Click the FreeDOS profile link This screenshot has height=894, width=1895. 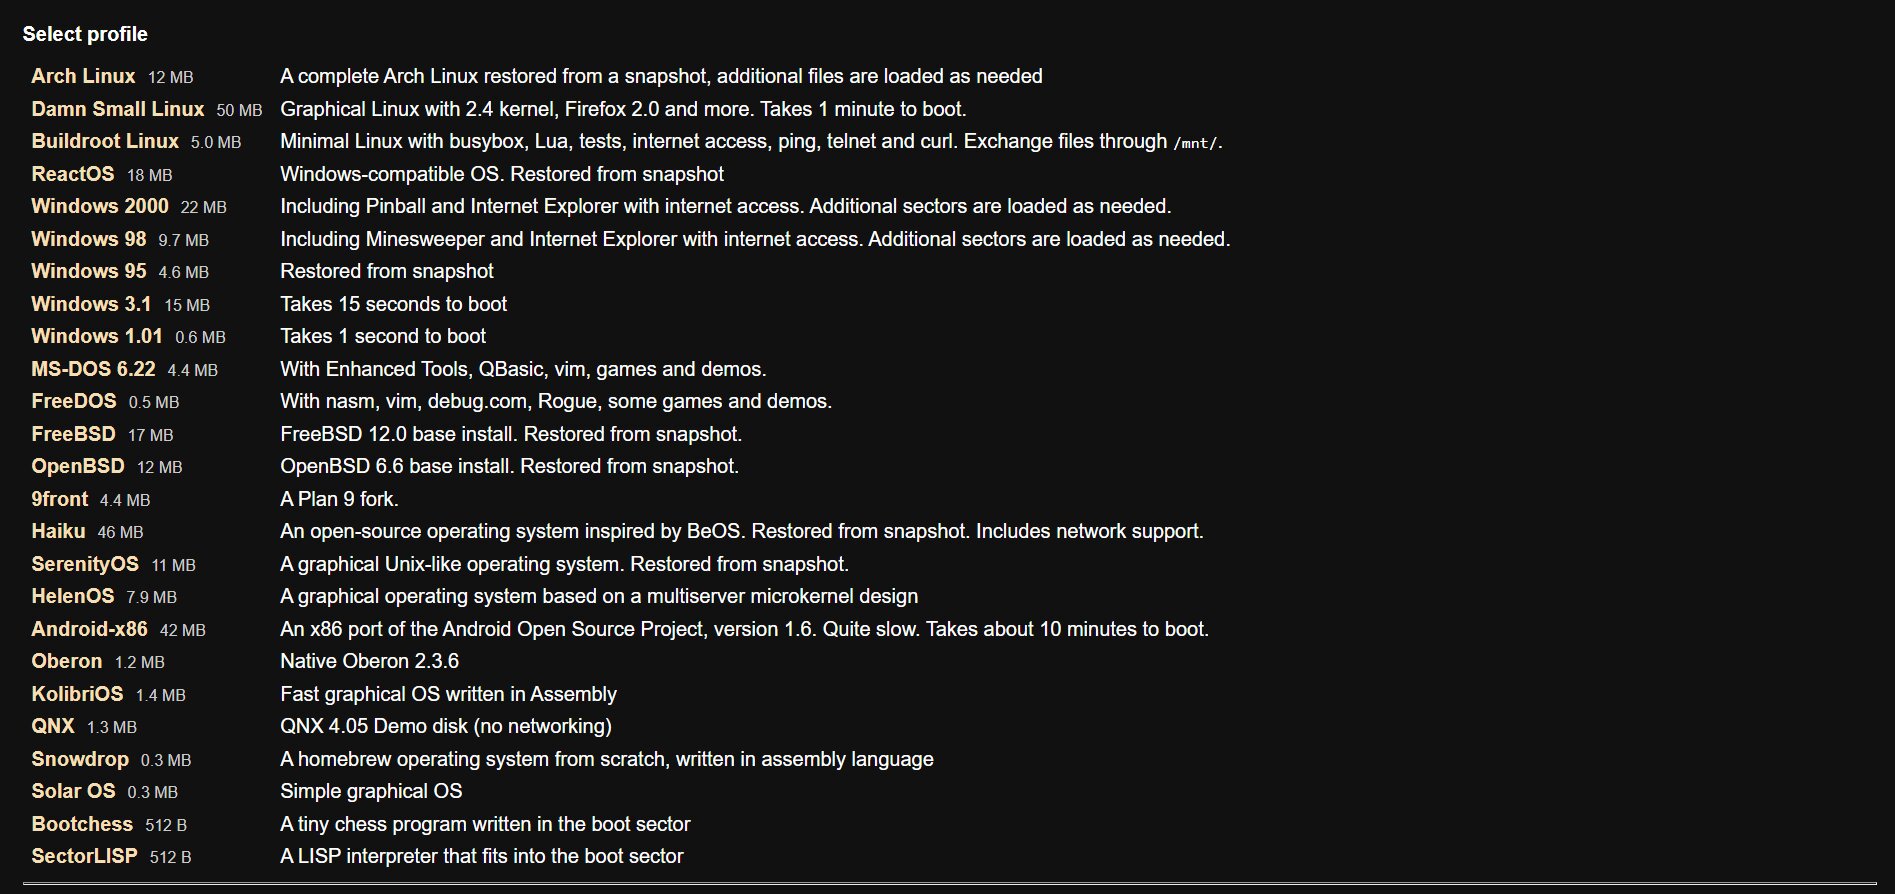(74, 401)
